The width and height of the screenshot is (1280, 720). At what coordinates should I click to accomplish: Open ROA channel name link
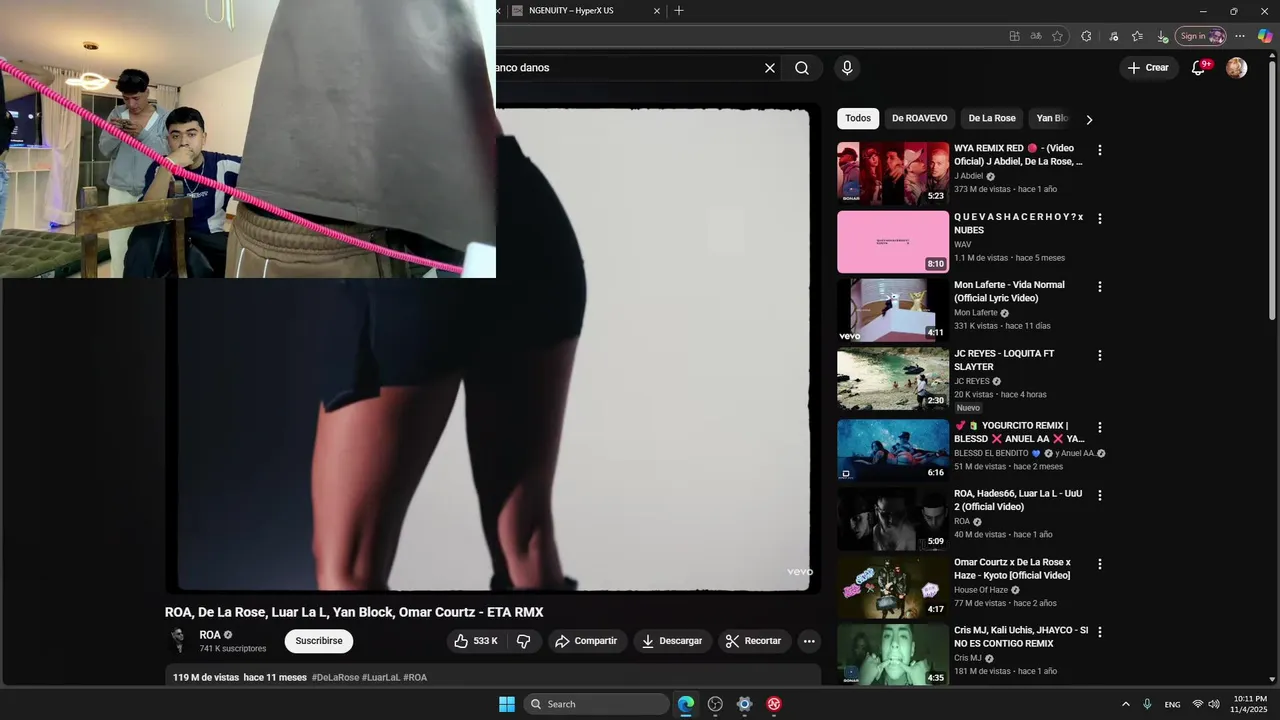tap(210, 635)
